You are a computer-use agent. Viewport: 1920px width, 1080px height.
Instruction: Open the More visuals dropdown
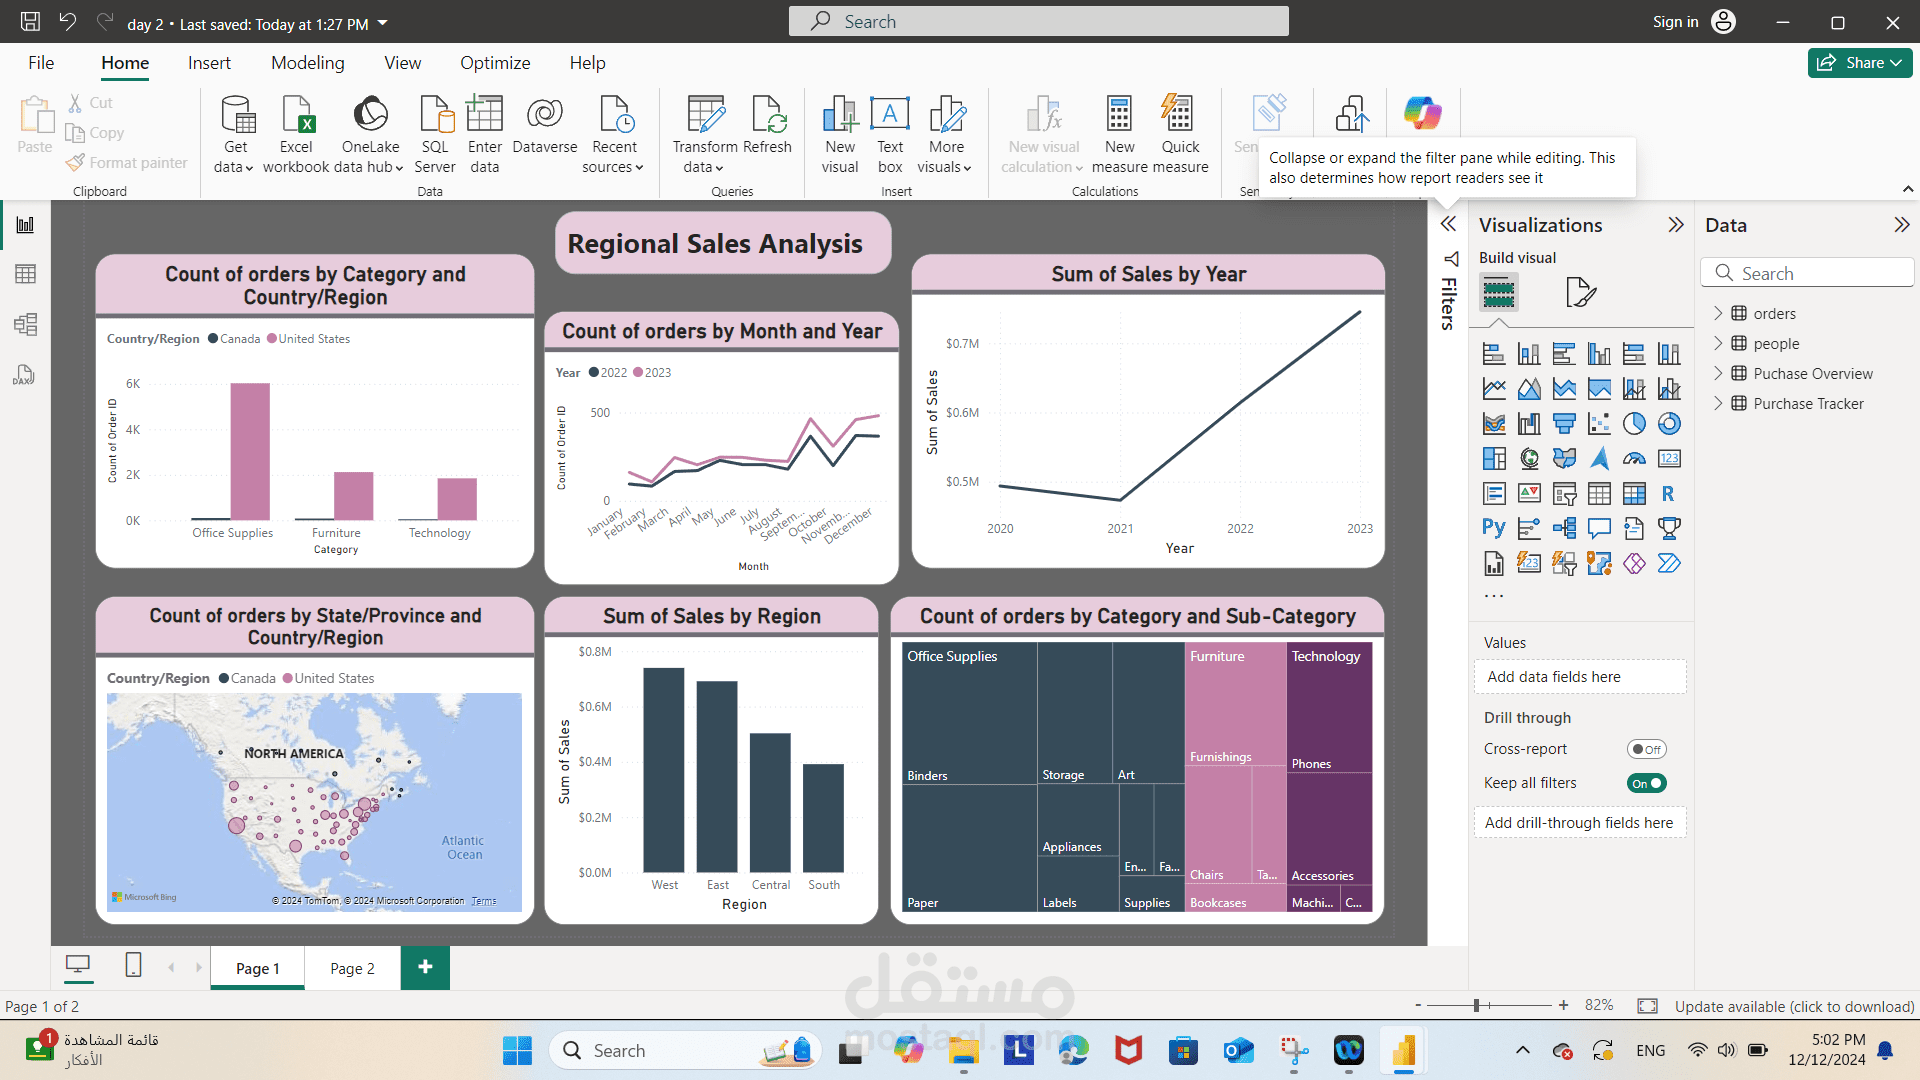pyautogui.click(x=946, y=135)
